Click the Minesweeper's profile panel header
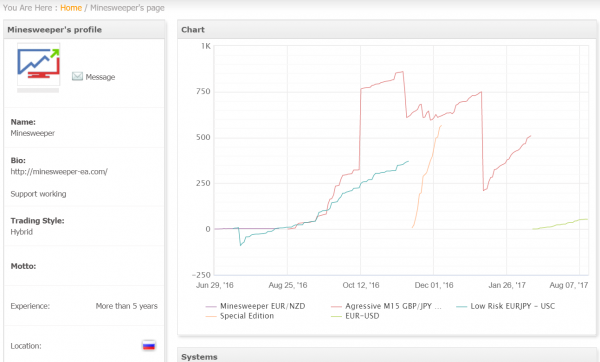Screen dimensions: 600x362 coord(84,29)
